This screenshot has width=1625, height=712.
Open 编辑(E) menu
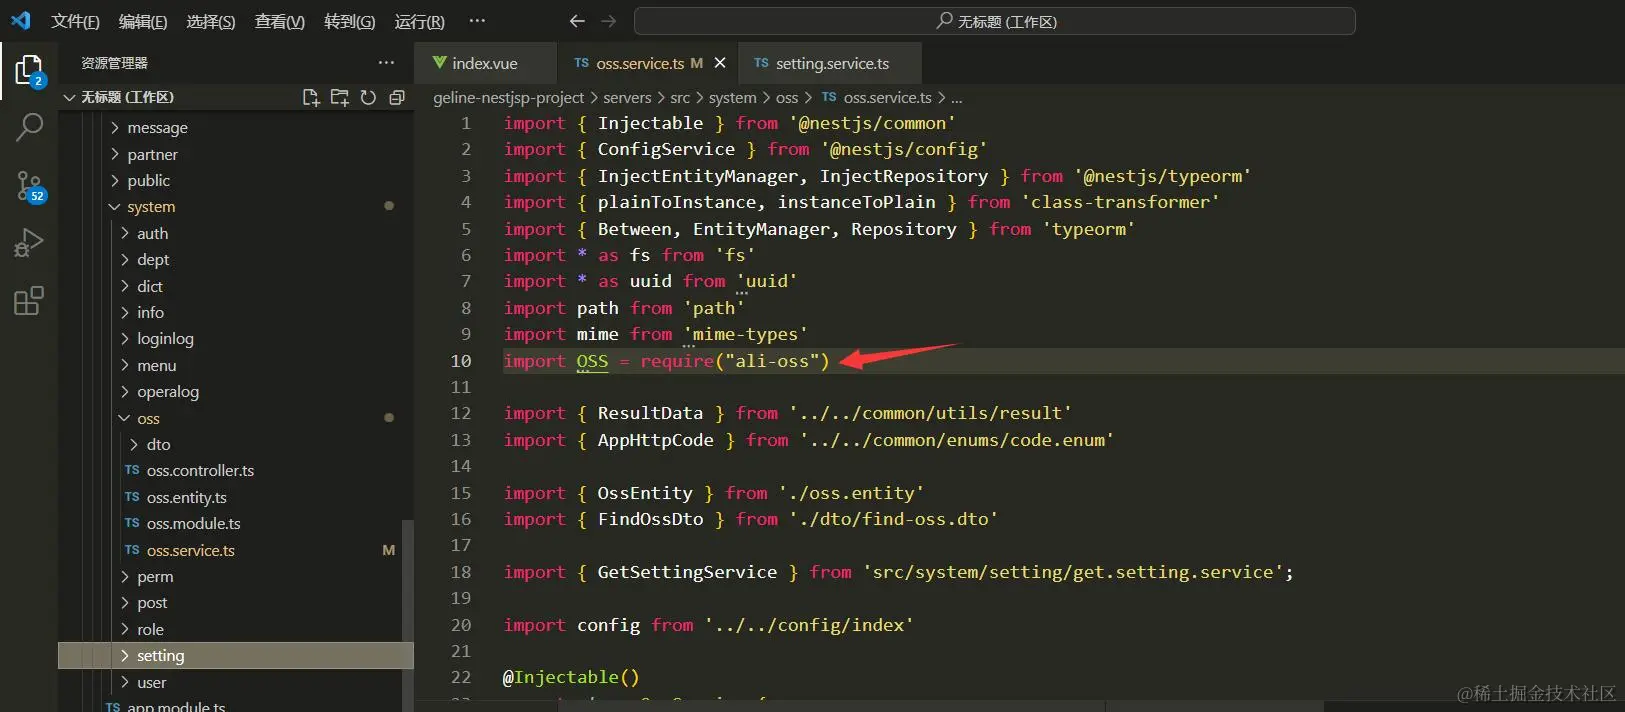click(x=143, y=21)
